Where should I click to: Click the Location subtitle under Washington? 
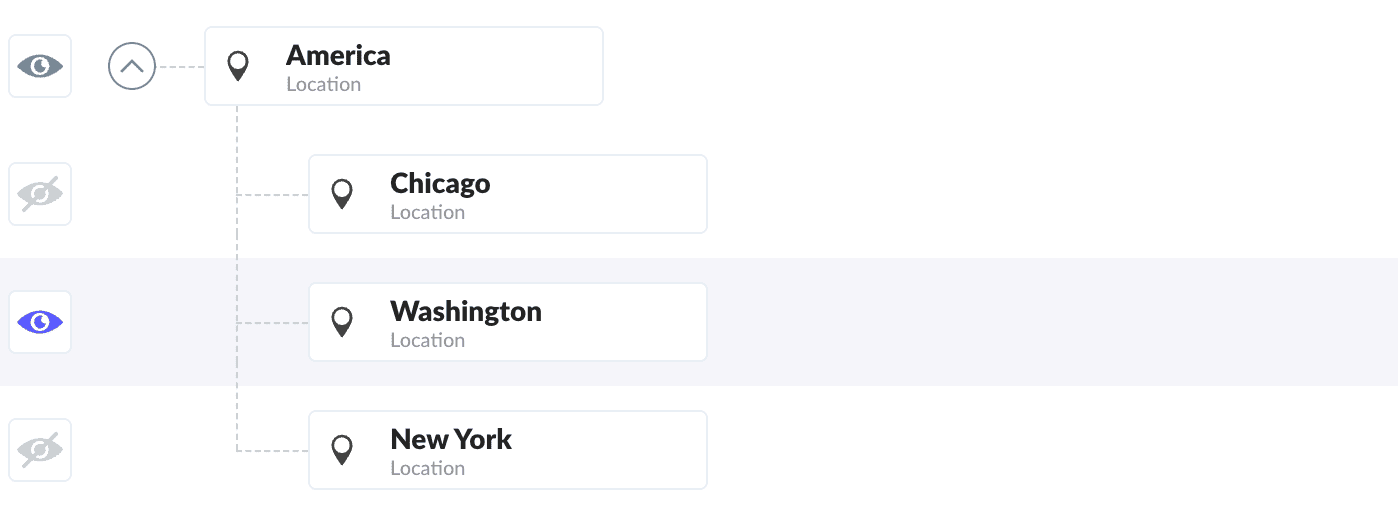click(x=427, y=340)
